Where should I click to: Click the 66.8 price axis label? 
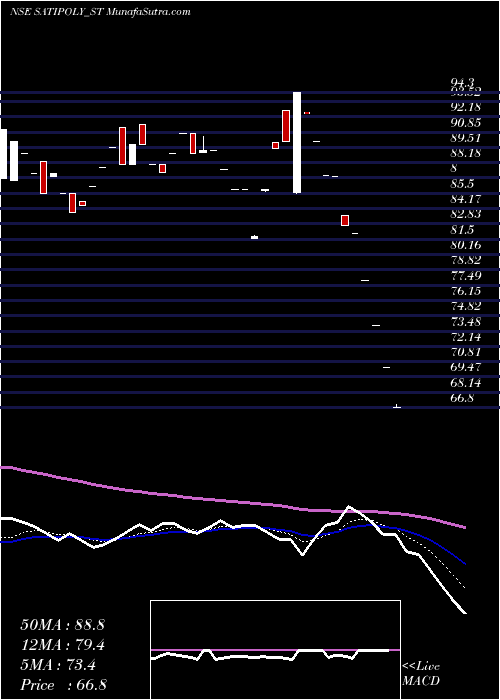(462, 397)
